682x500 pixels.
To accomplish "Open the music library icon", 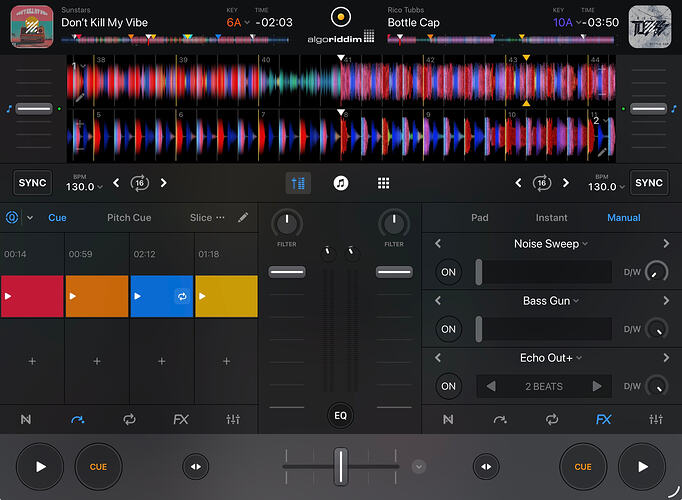I will coord(341,183).
